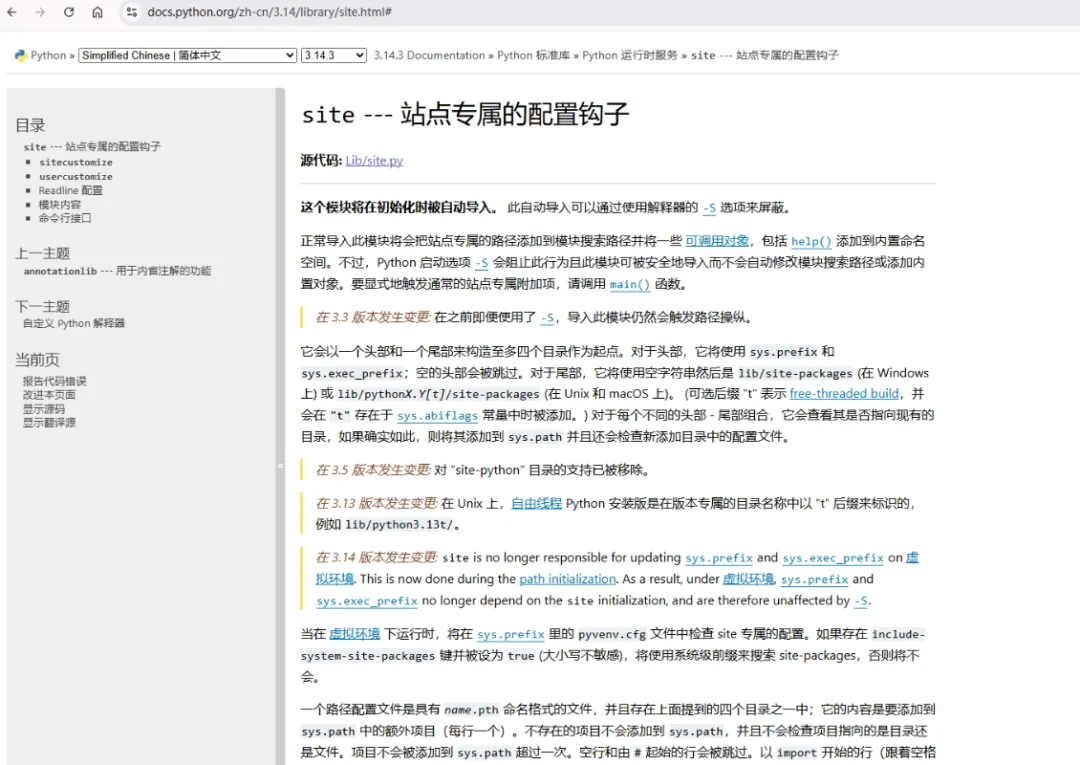This screenshot has height=765, width=1080.
Task: Jump to the usercustomize section in sidebar
Action: coord(76,176)
